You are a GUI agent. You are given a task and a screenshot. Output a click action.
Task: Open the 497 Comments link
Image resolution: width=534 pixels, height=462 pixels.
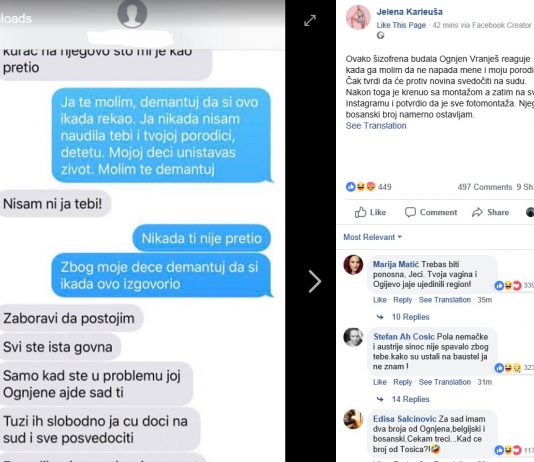(485, 187)
